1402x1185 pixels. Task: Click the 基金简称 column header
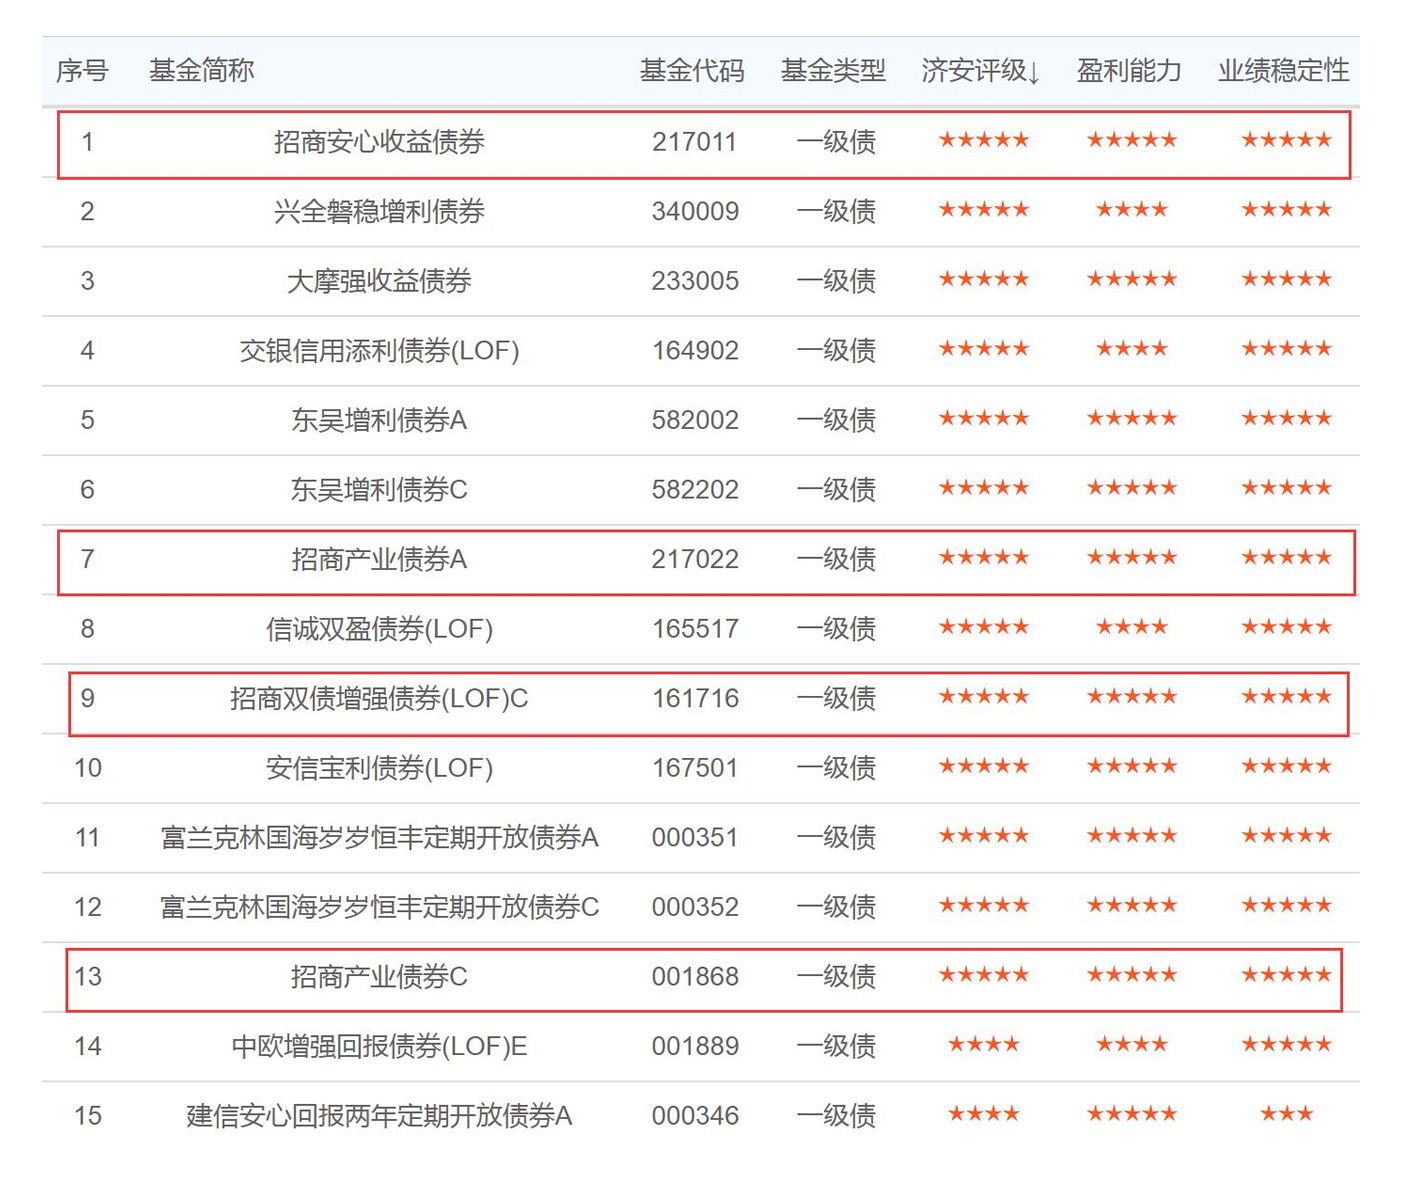pos(201,71)
